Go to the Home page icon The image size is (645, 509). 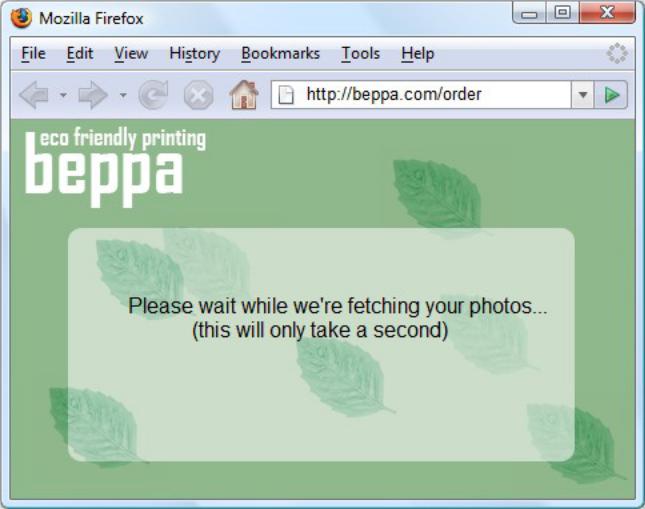coord(244,95)
